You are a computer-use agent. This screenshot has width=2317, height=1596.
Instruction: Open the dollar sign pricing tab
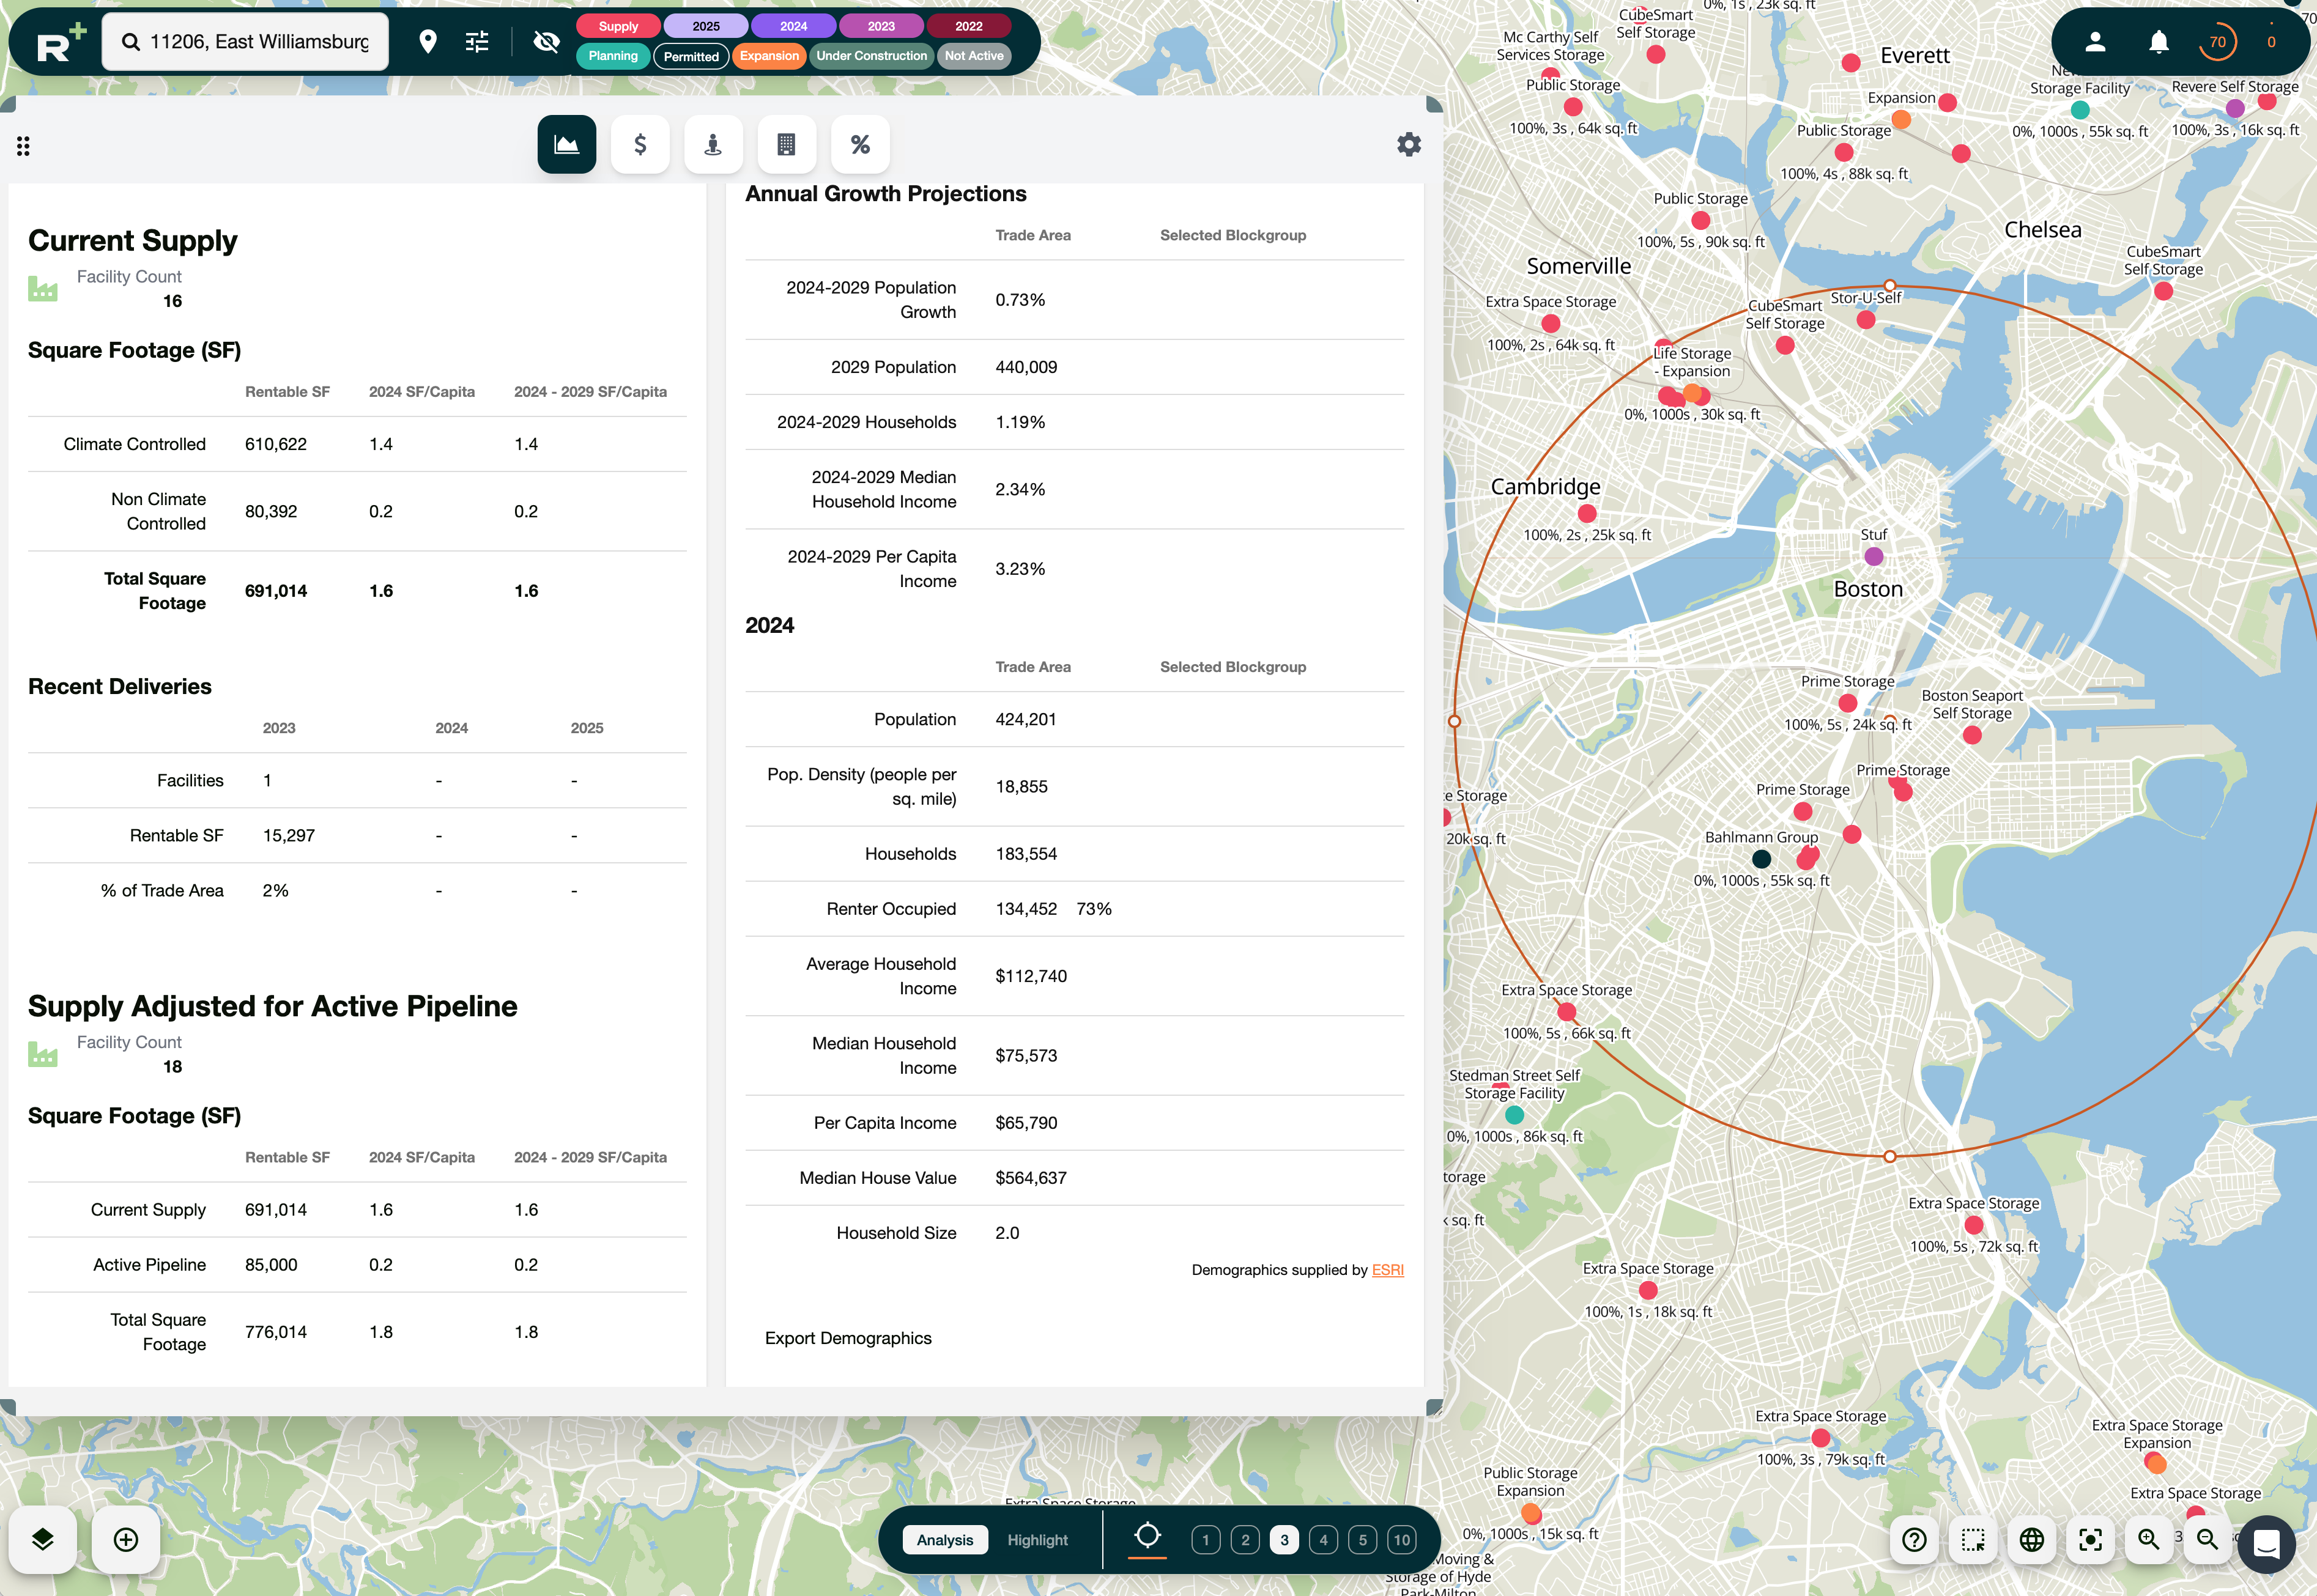(640, 145)
